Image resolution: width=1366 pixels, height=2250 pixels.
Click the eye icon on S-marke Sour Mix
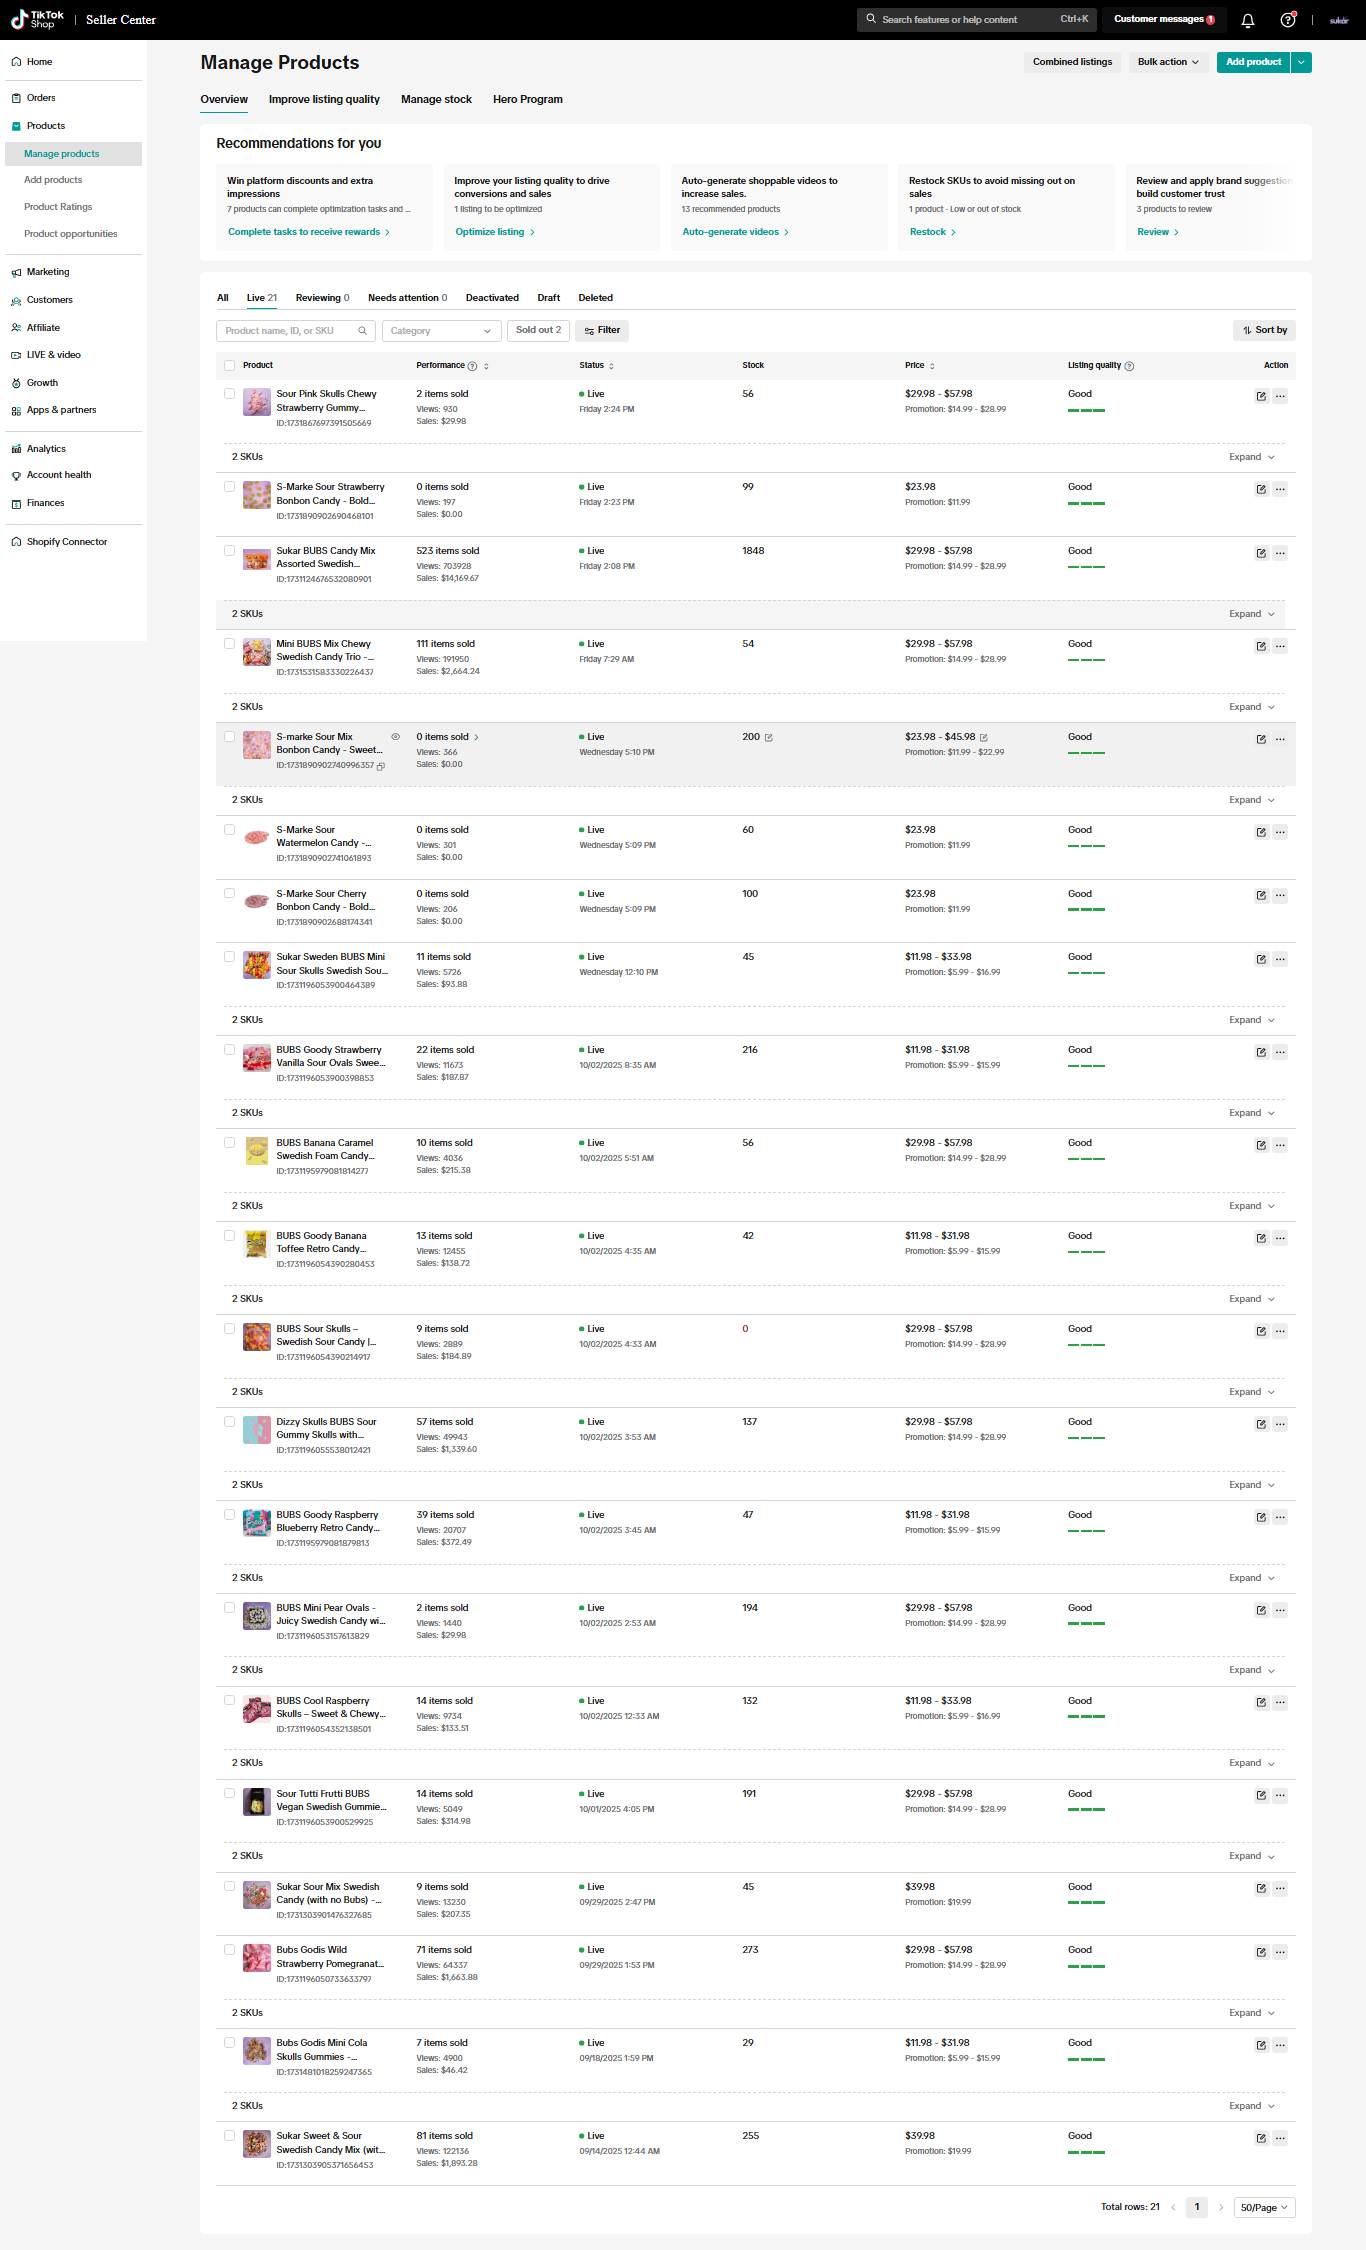[396, 737]
